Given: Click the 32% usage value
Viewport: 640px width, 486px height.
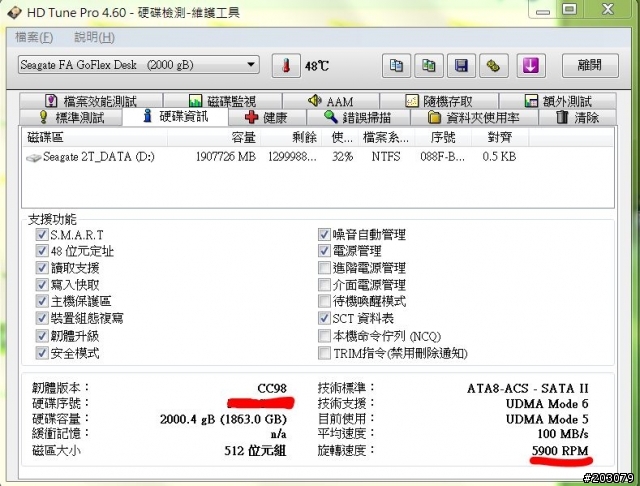Looking at the screenshot, I should [x=342, y=157].
